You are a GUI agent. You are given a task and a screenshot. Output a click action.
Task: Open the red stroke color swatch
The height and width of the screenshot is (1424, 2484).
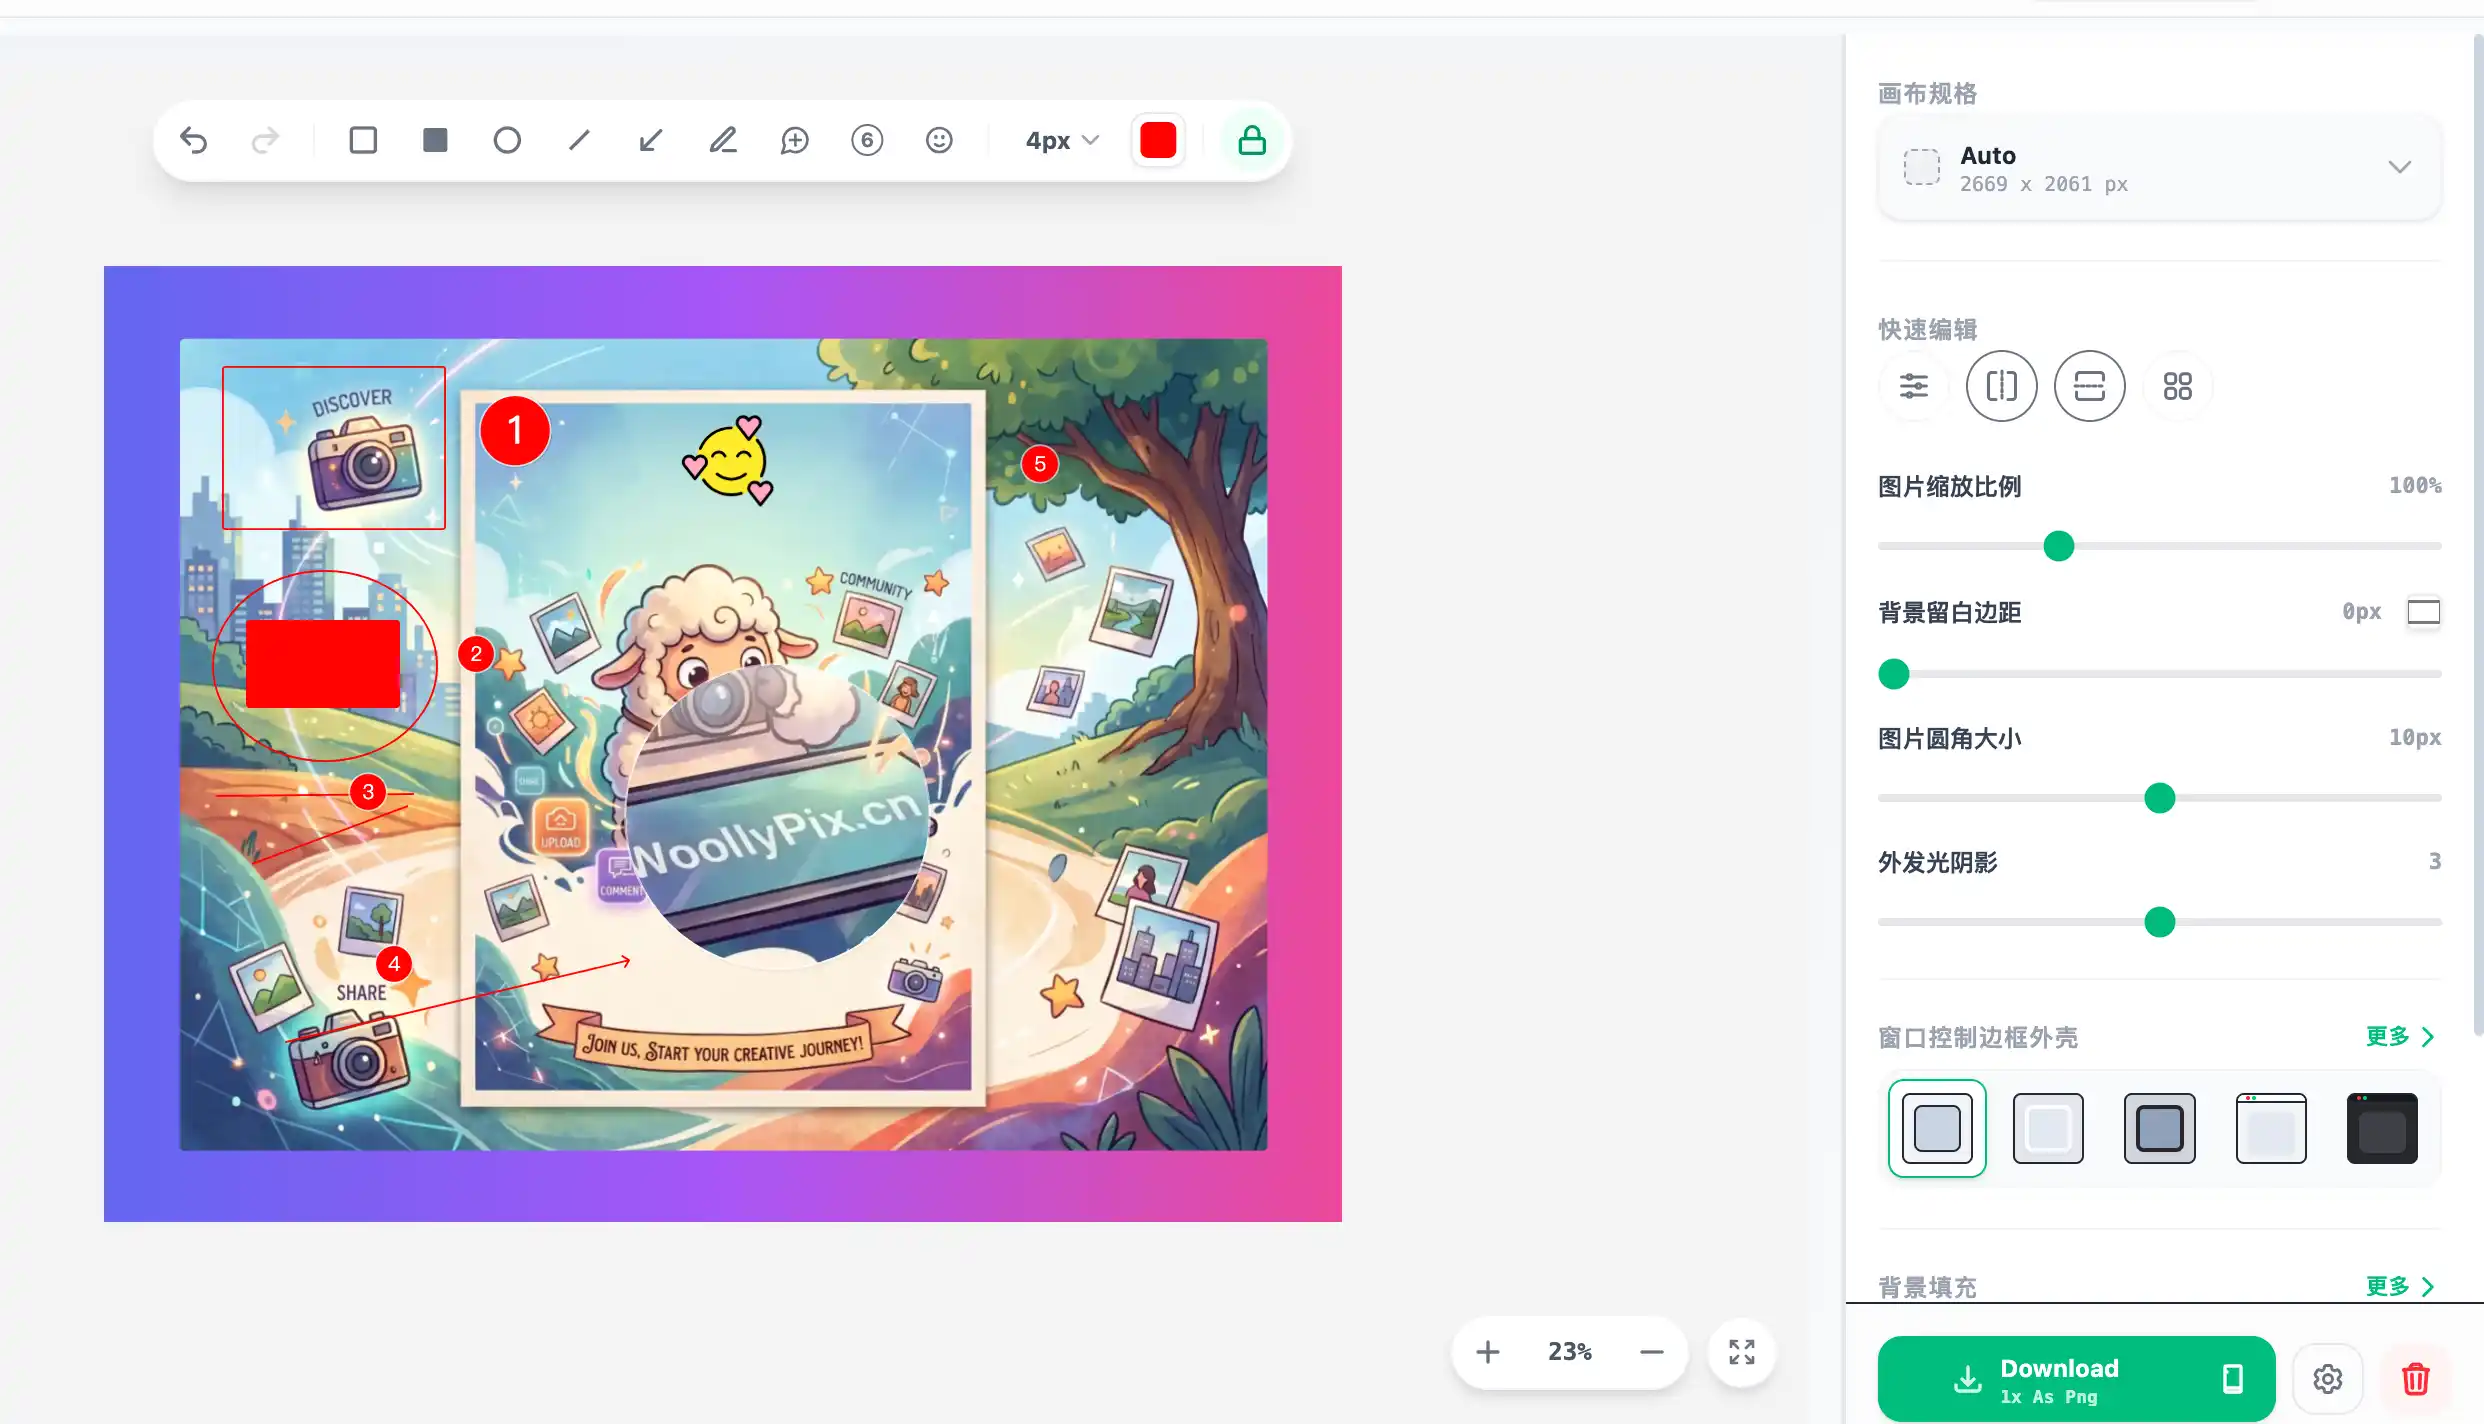tap(1158, 140)
